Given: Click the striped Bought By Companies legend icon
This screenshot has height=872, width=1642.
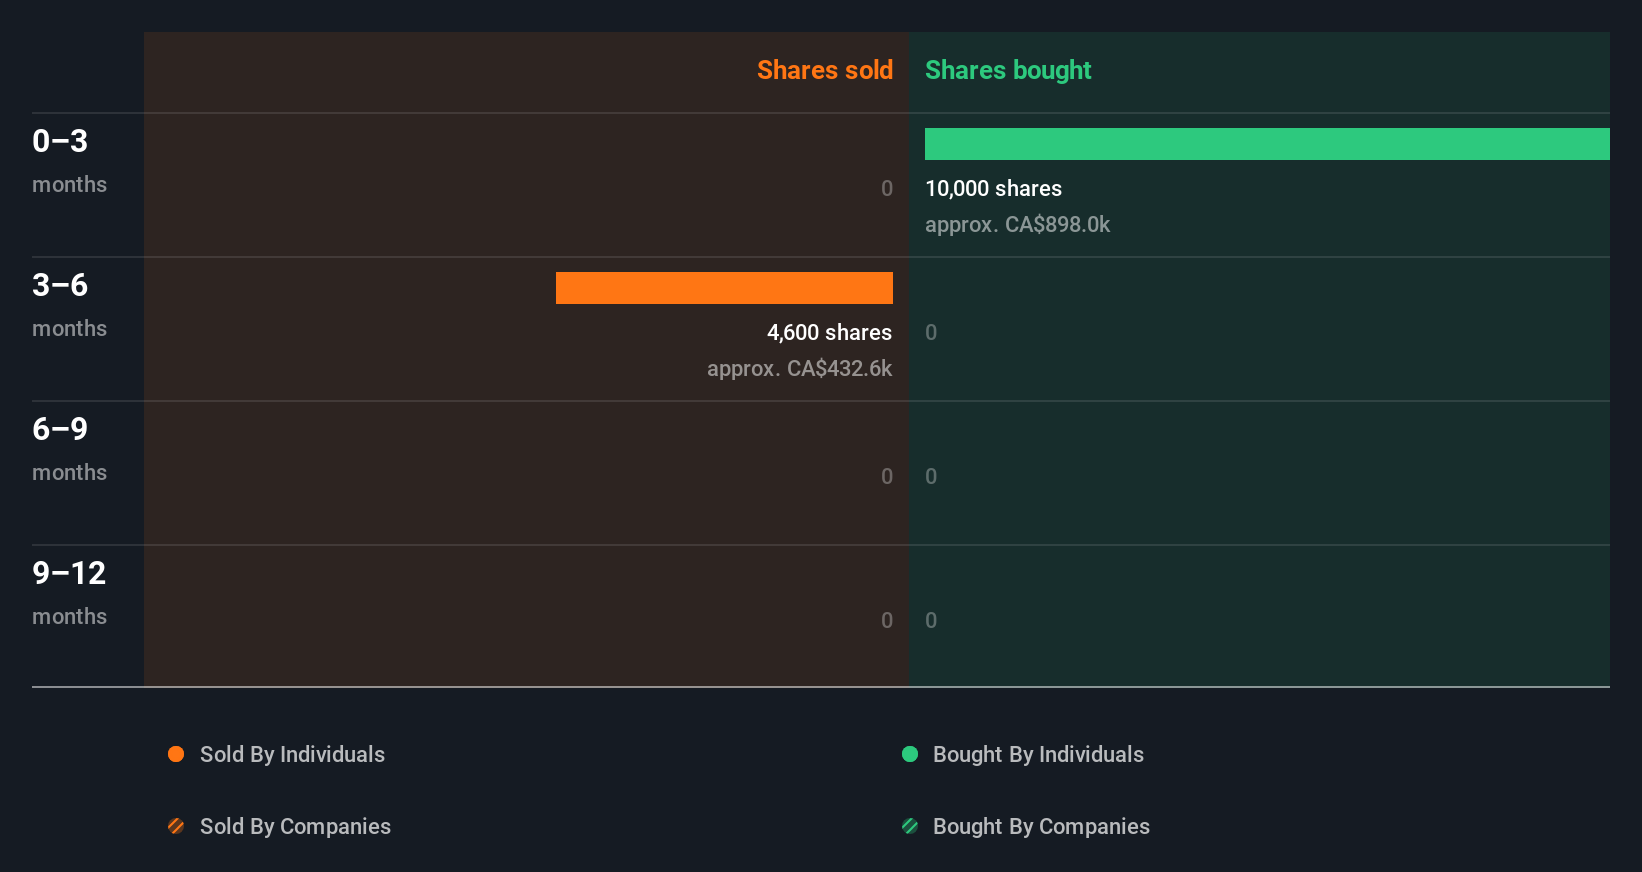Looking at the screenshot, I should 910,826.
